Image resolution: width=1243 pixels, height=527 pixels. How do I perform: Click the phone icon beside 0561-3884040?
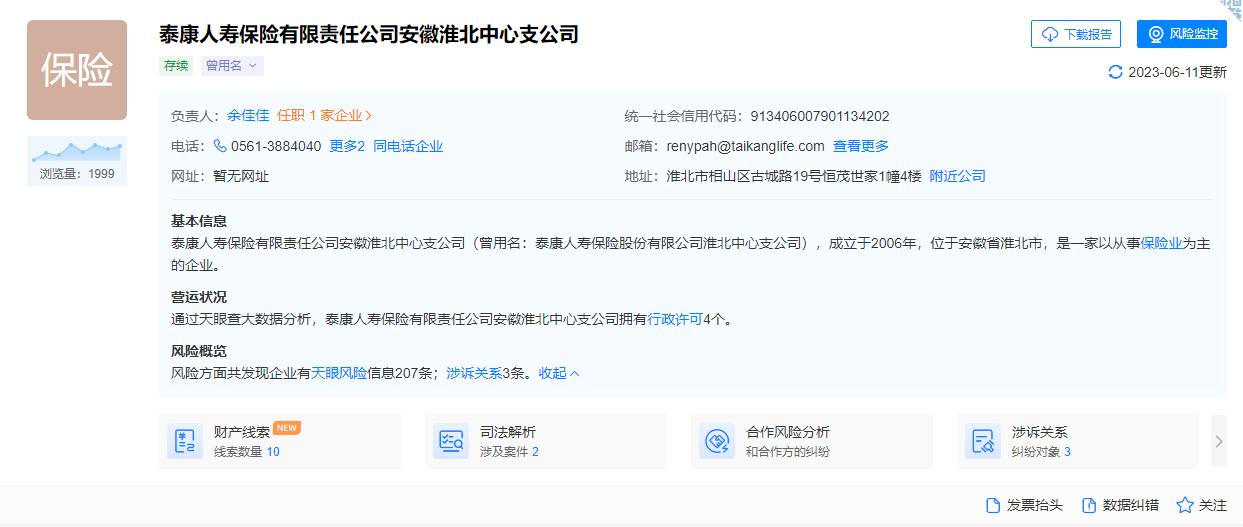[220, 146]
